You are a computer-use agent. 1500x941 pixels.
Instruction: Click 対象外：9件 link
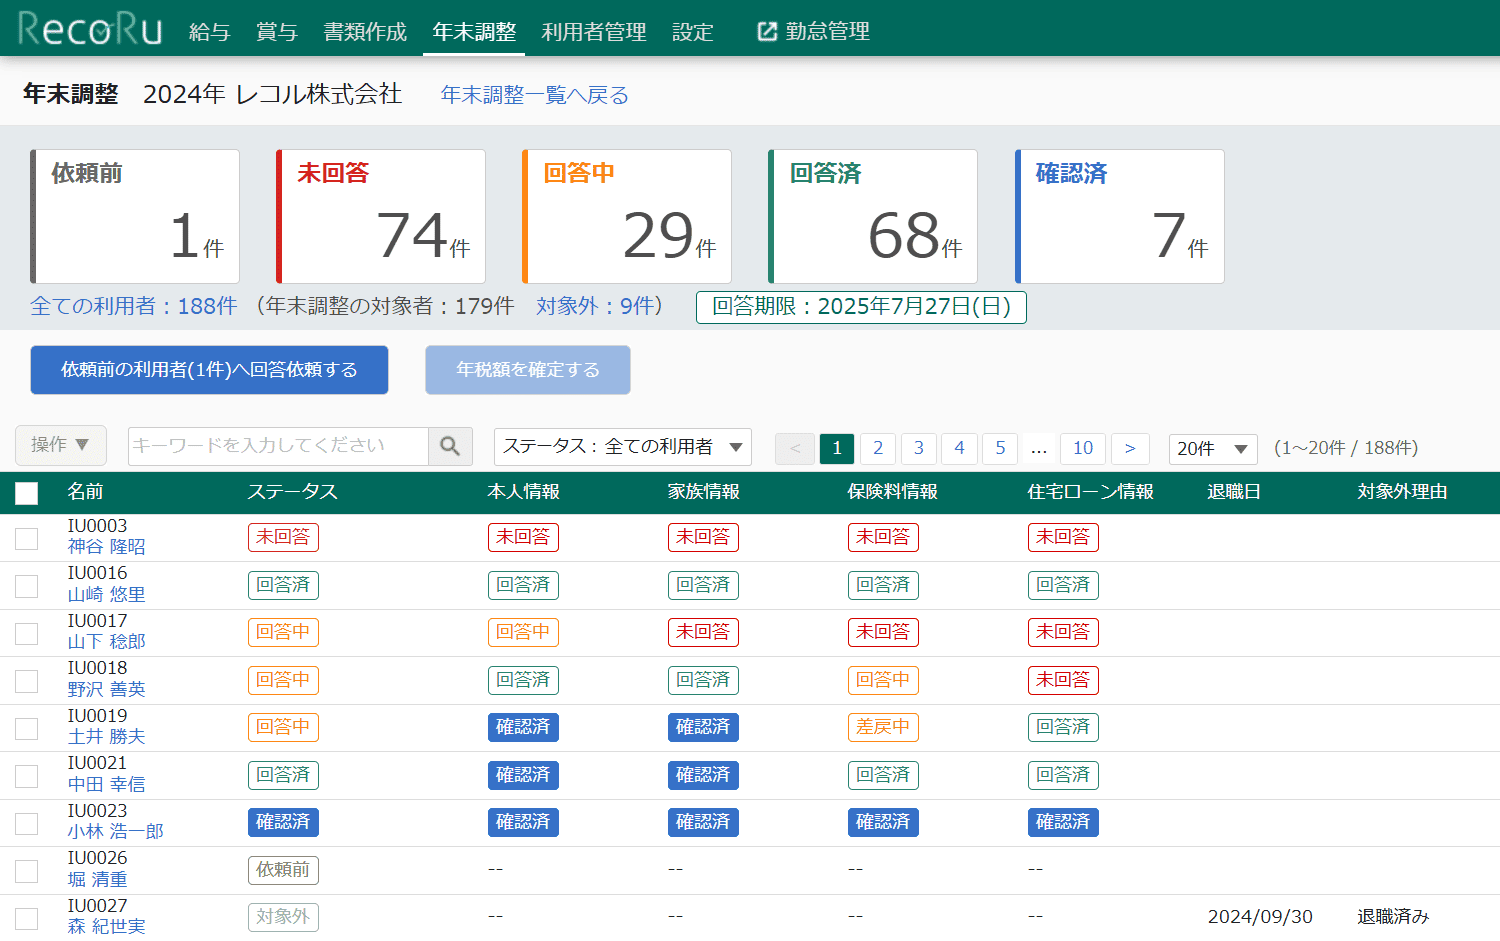(x=594, y=306)
